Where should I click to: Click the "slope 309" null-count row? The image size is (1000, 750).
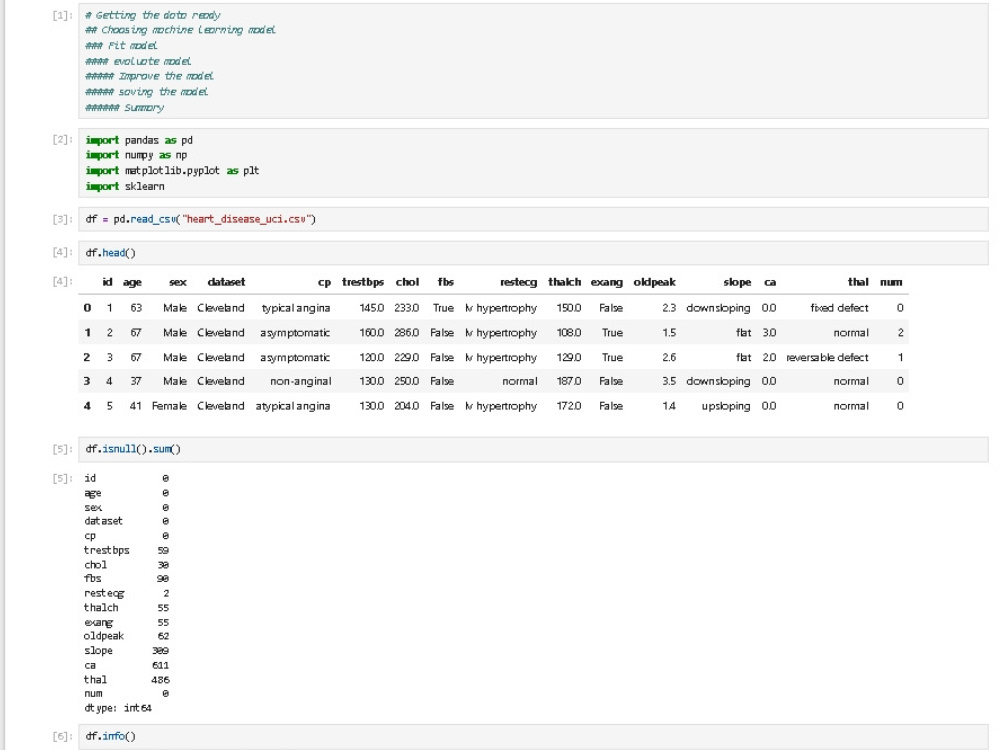[x=126, y=651]
